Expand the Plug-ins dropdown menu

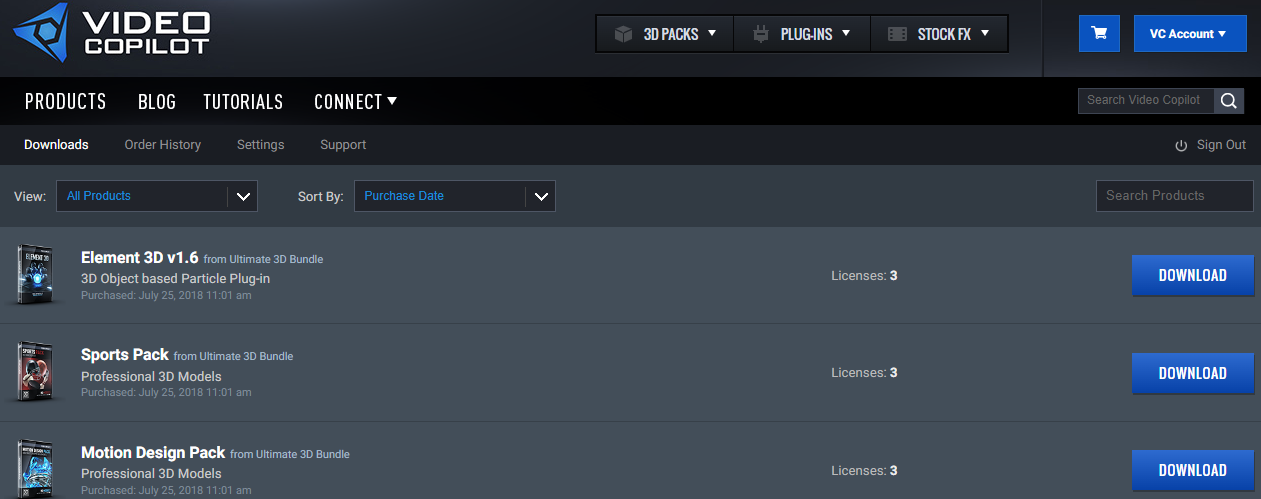pos(802,34)
